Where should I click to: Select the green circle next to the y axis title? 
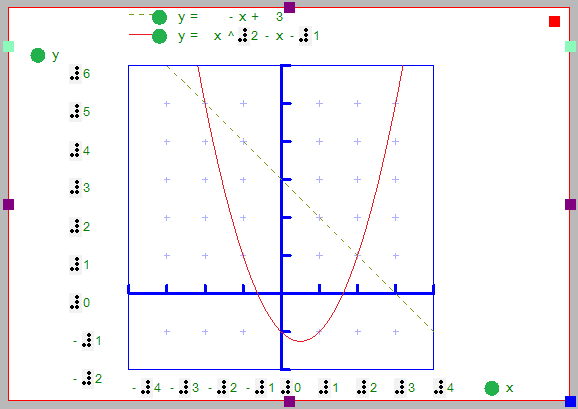point(38,56)
